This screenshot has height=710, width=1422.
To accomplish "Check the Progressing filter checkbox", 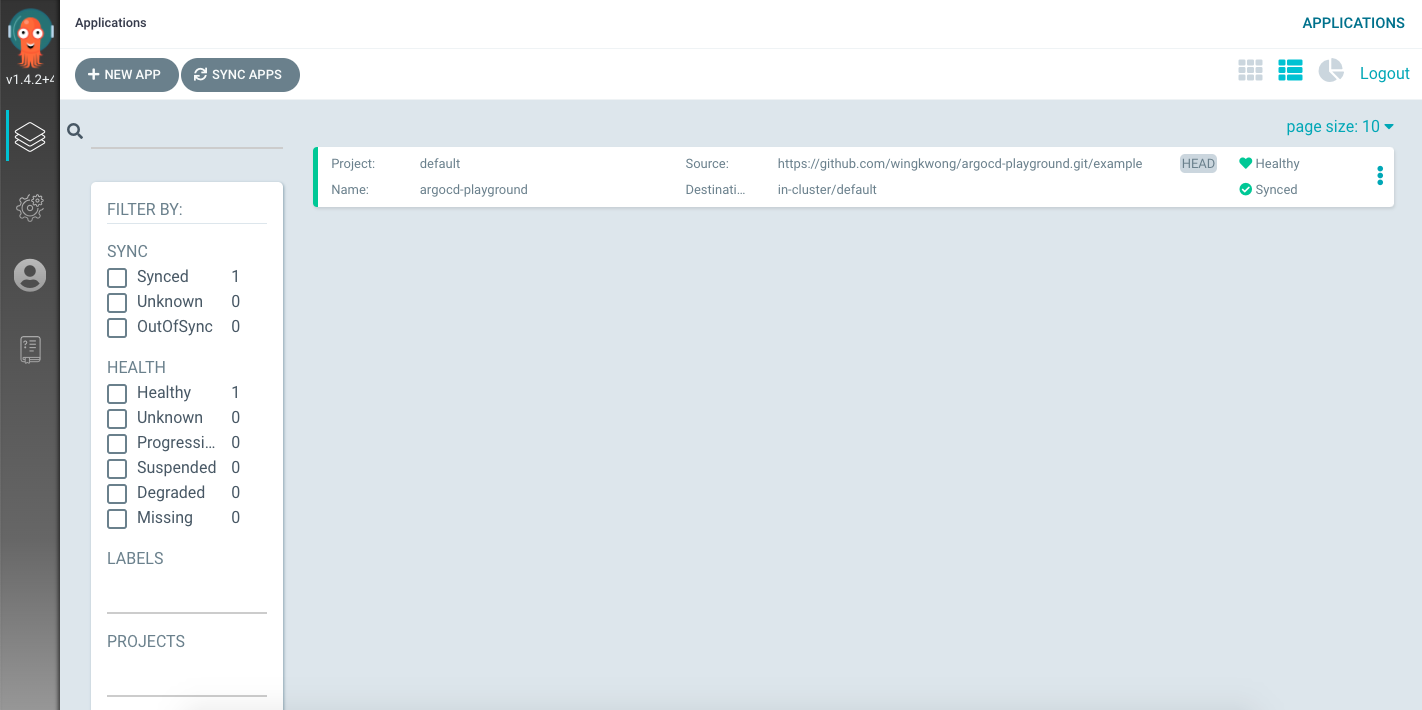I will pyautogui.click(x=117, y=443).
